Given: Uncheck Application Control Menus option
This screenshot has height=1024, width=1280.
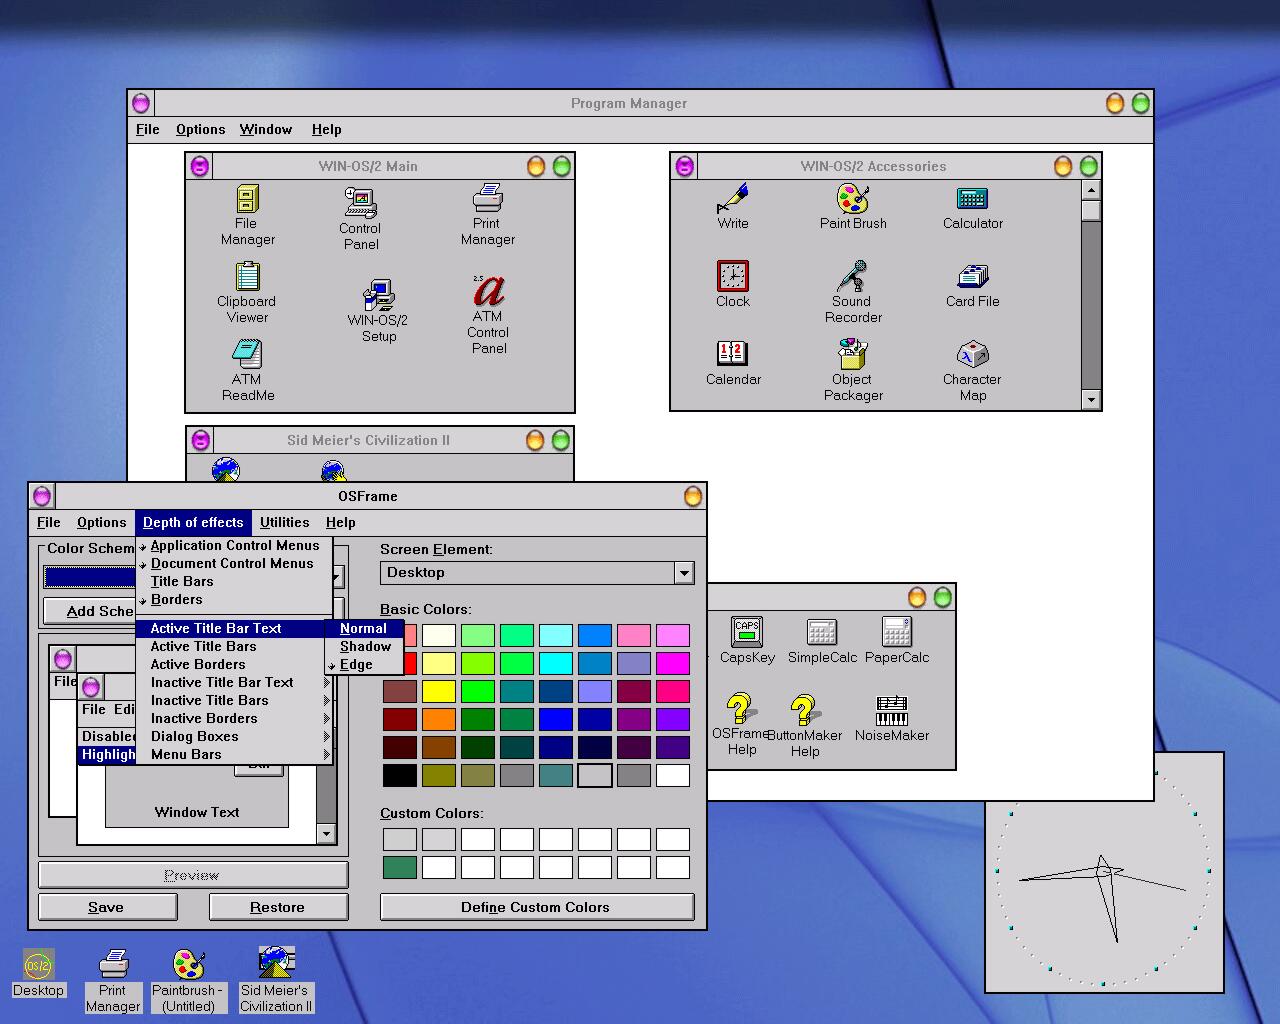Looking at the screenshot, I should pos(234,545).
